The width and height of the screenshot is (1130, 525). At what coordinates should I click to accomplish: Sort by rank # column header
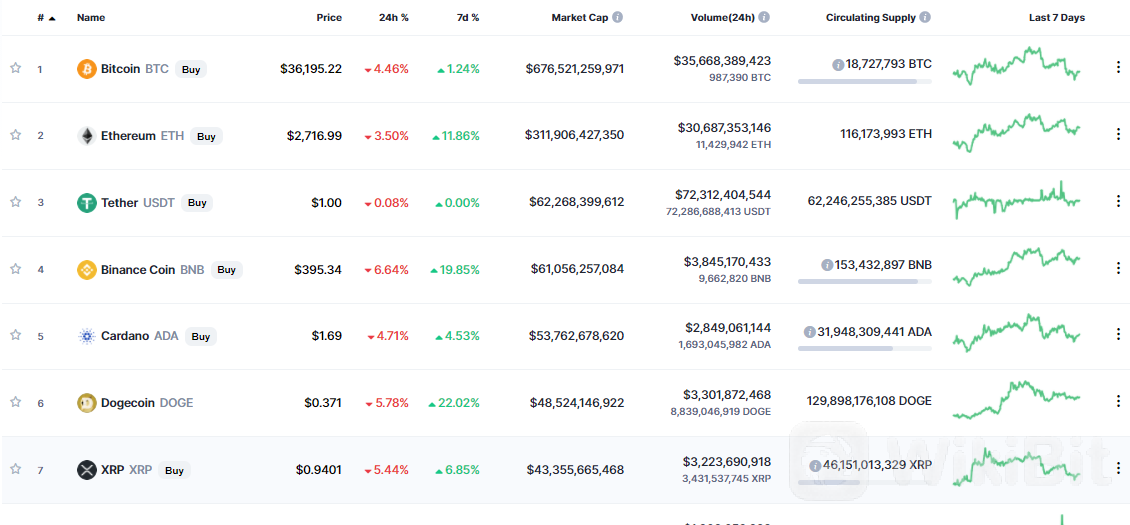tap(46, 17)
